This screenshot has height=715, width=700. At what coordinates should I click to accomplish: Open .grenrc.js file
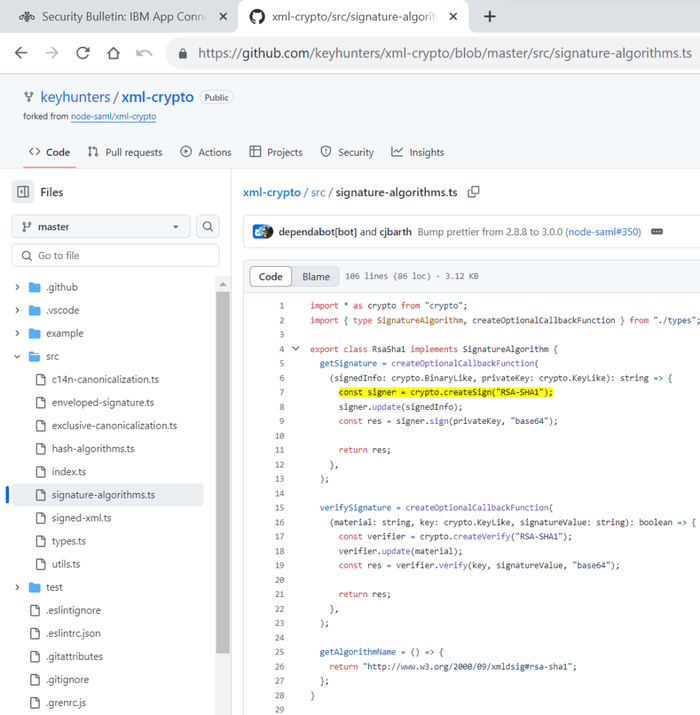click(66, 703)
